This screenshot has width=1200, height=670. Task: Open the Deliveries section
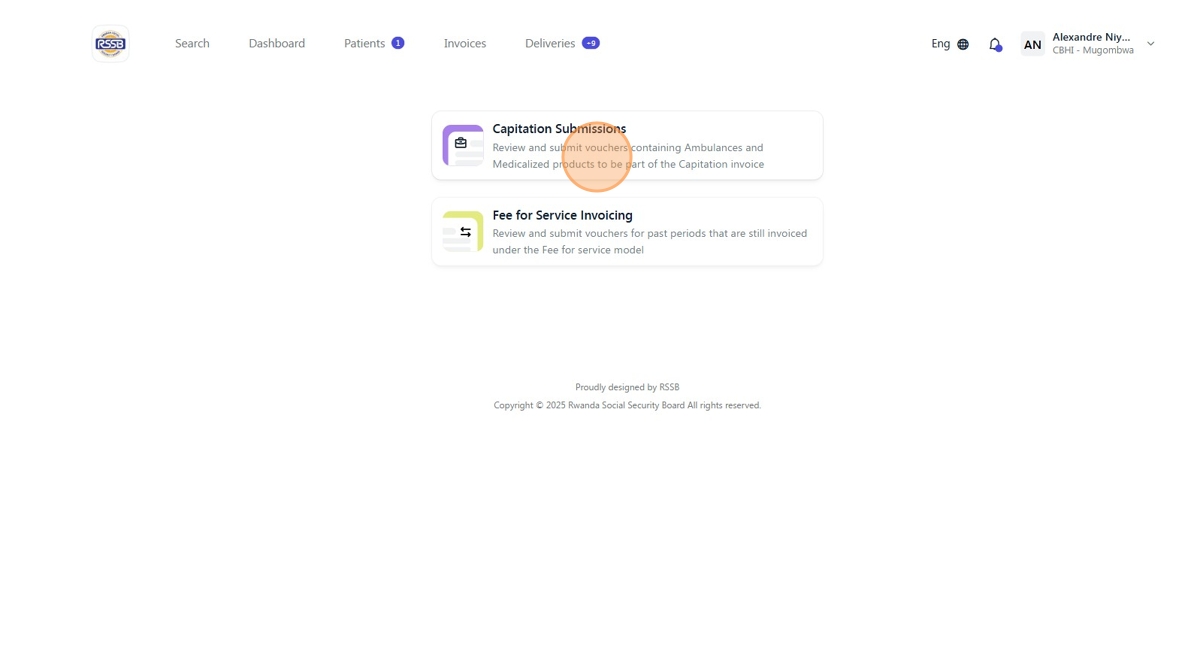tap(550, 44)
